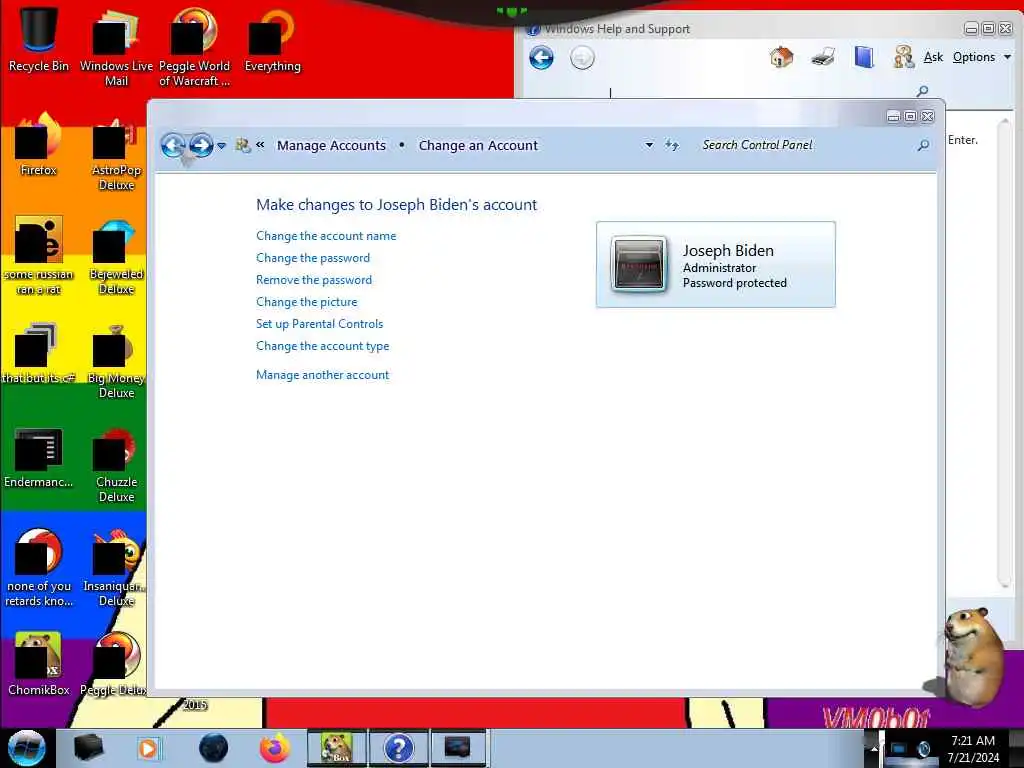This screenshot has height=768, width=1024.
Task: Select Endermanc... desktop icon
Action: pyautogui.click(x=39, y=457)
